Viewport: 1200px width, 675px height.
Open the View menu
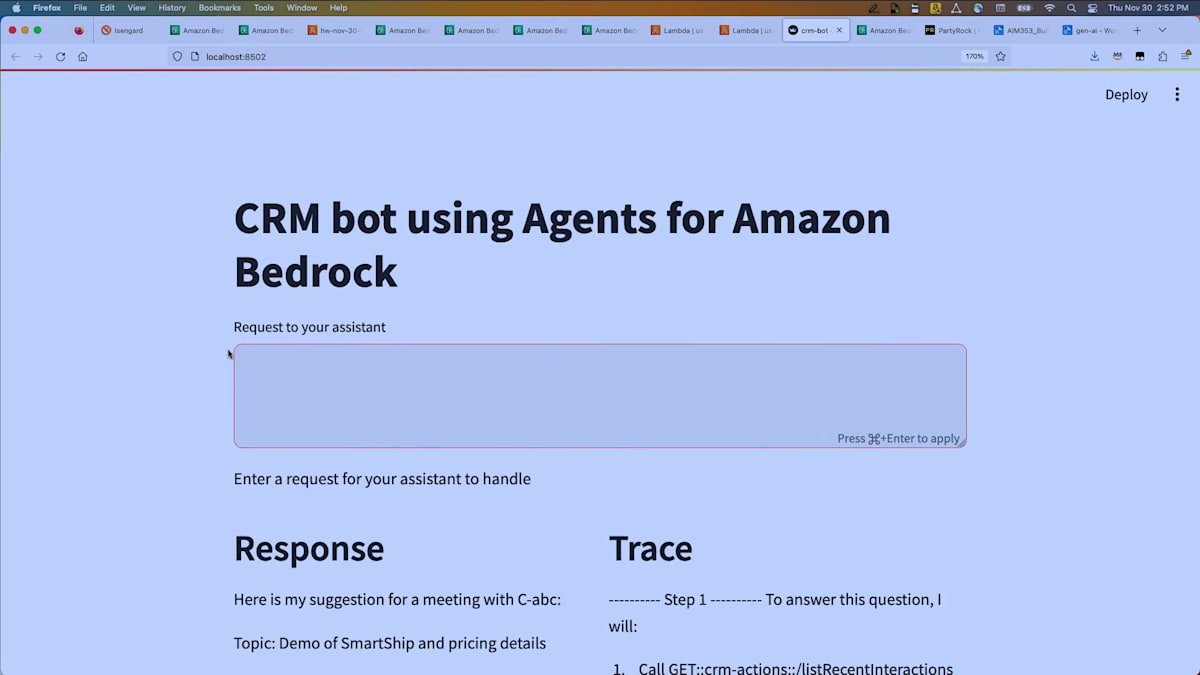point(137,7)
